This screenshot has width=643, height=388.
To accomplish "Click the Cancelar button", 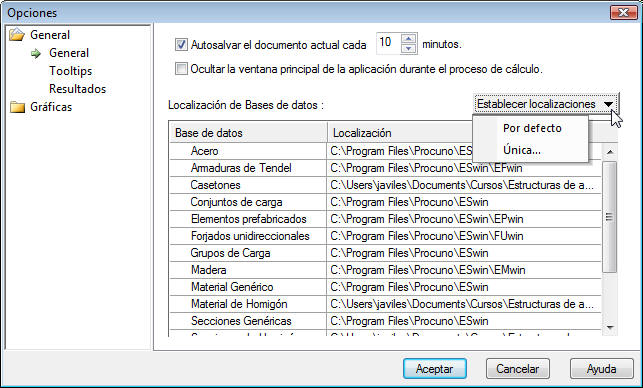I will coord(518,369).
